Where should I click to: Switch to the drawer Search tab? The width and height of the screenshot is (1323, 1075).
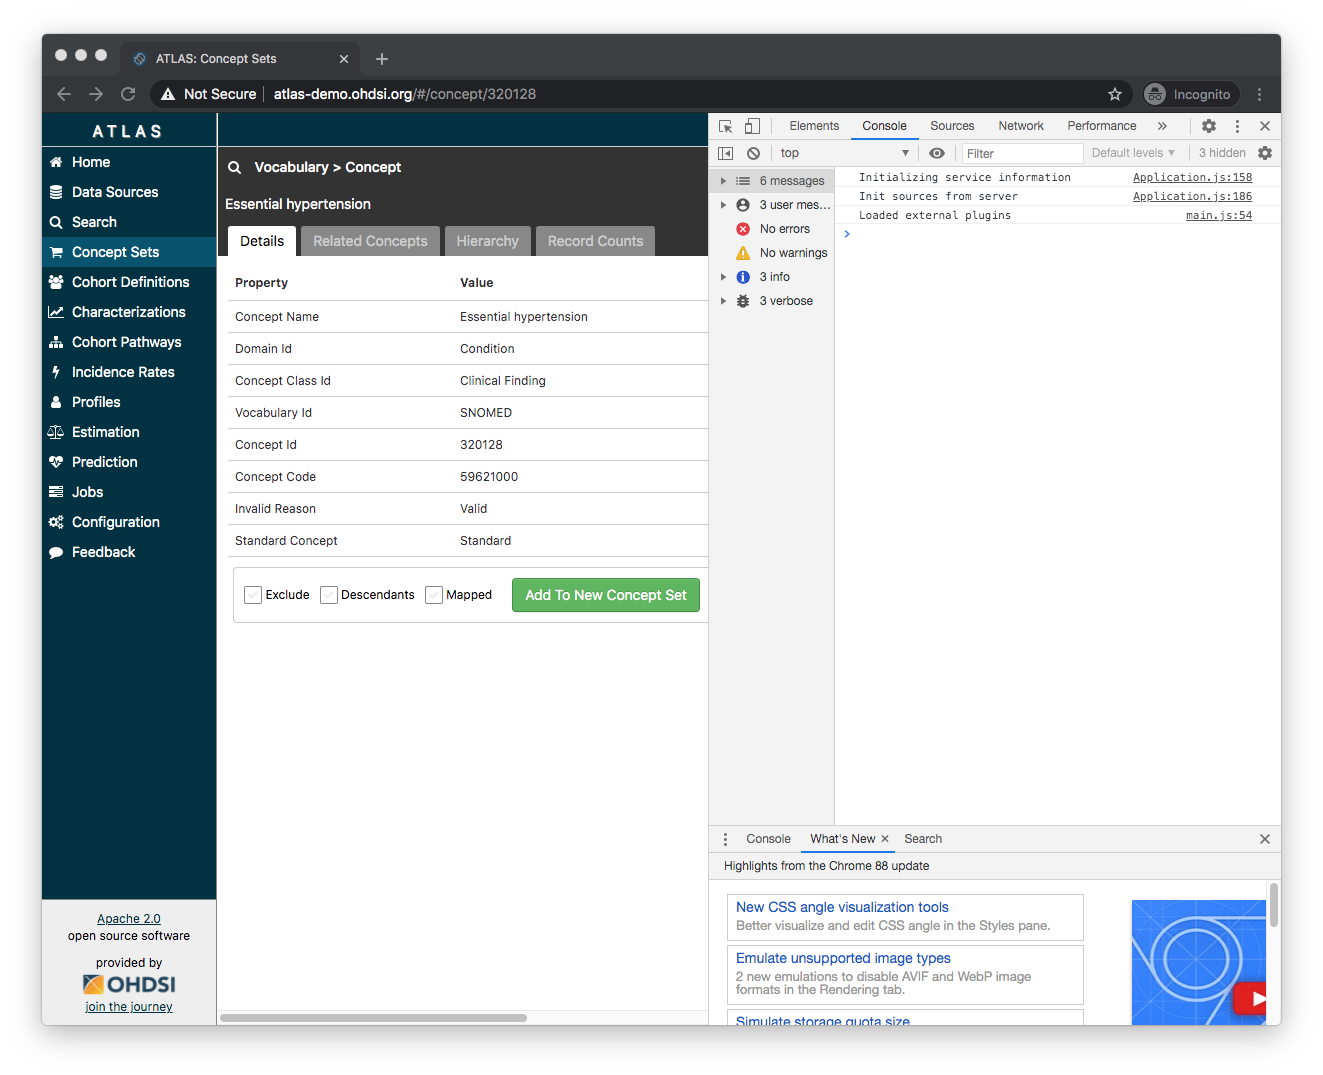coord(923,839)
